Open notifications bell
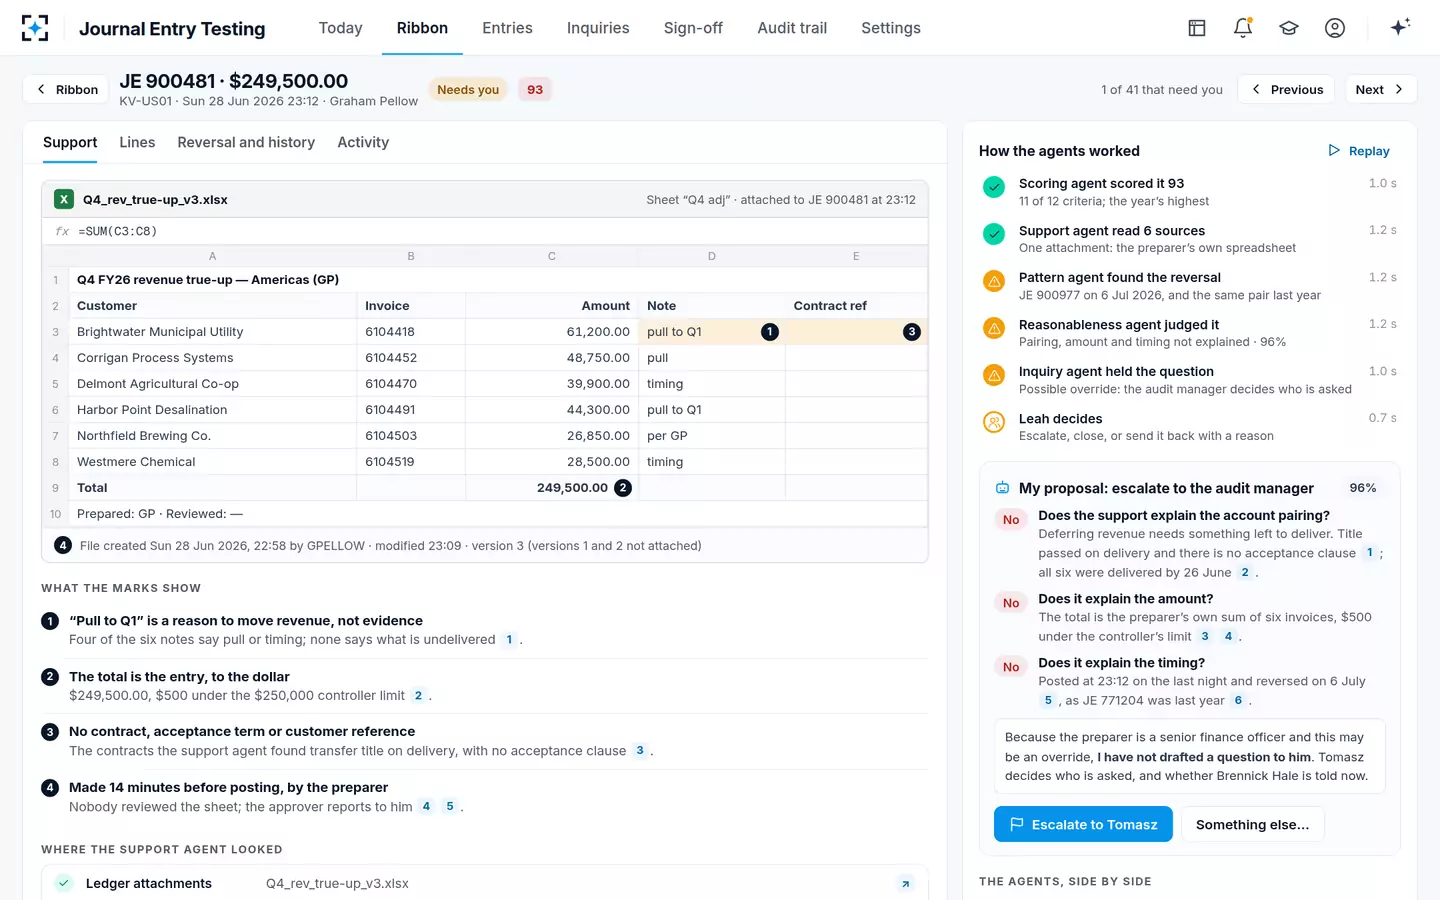The height and width of the screenshot is (900, 1440). pyautogui.click(x=1243, y=28)
